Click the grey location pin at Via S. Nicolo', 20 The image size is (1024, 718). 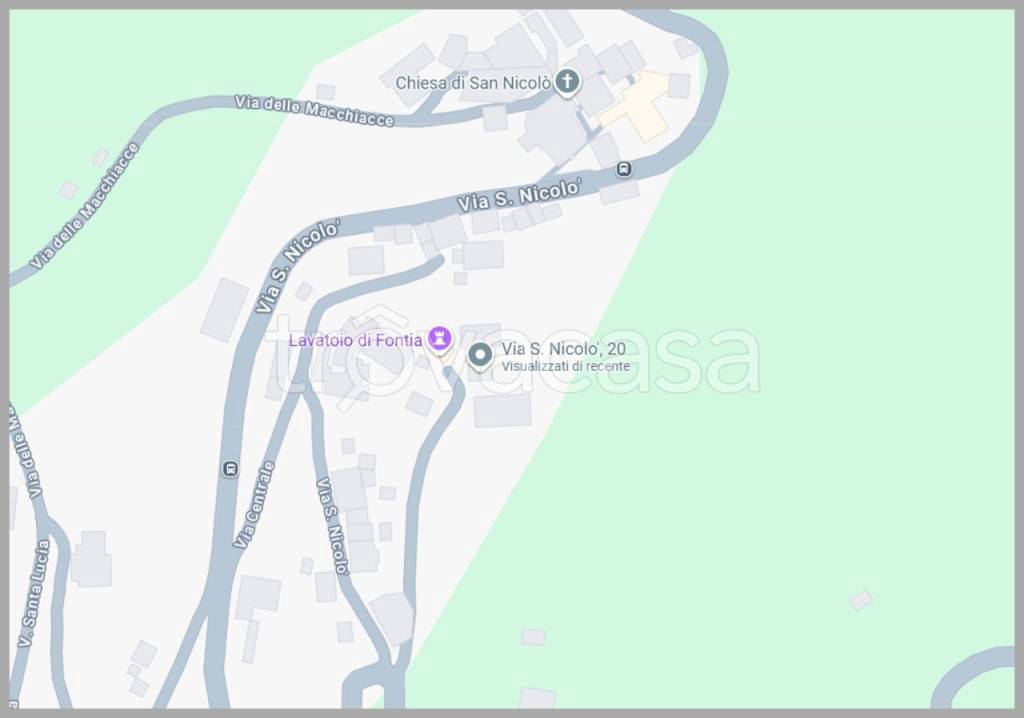coord(481,356)
